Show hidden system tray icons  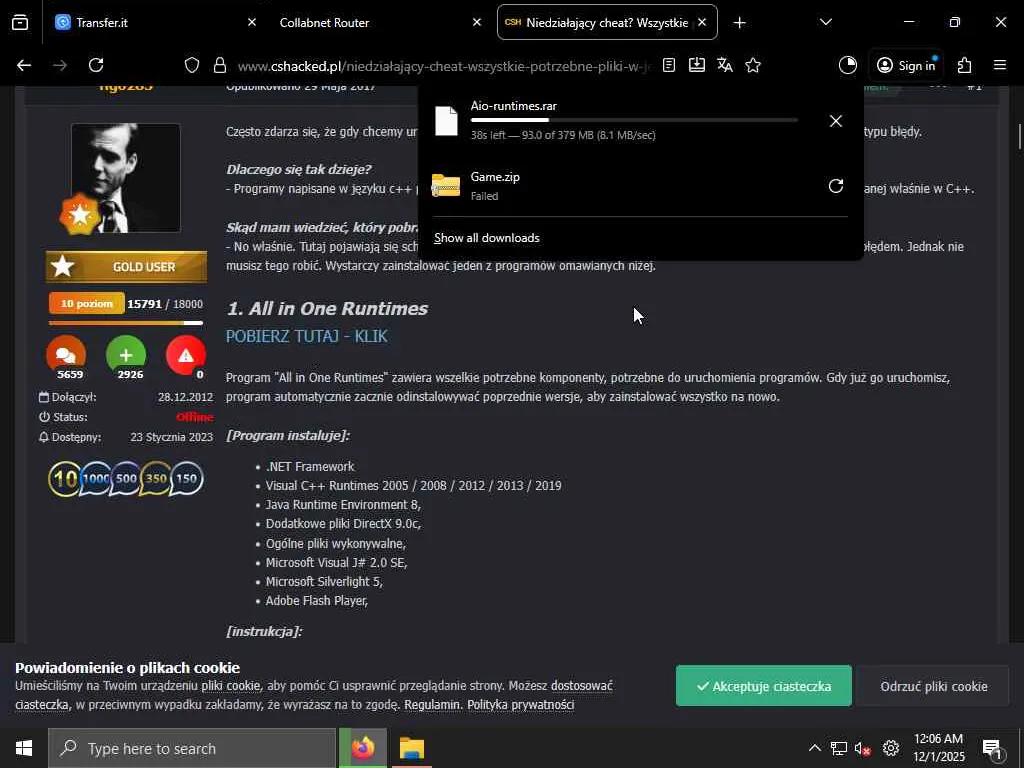pos(814,748)
